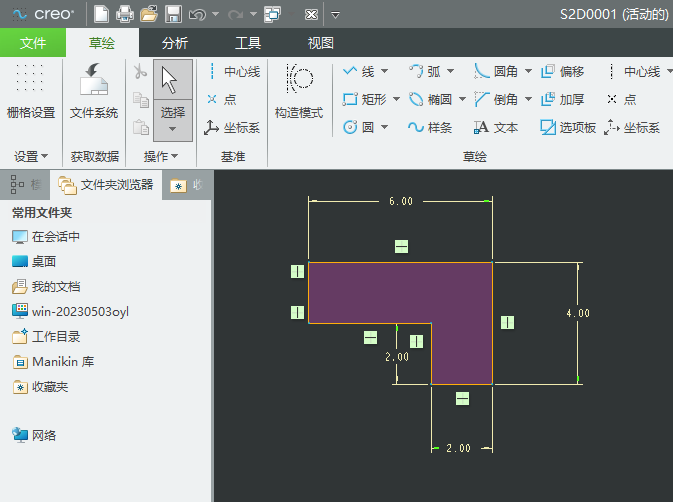Select the 矩形 rectangle tool

pyautogui.click(x=364, y=100)
